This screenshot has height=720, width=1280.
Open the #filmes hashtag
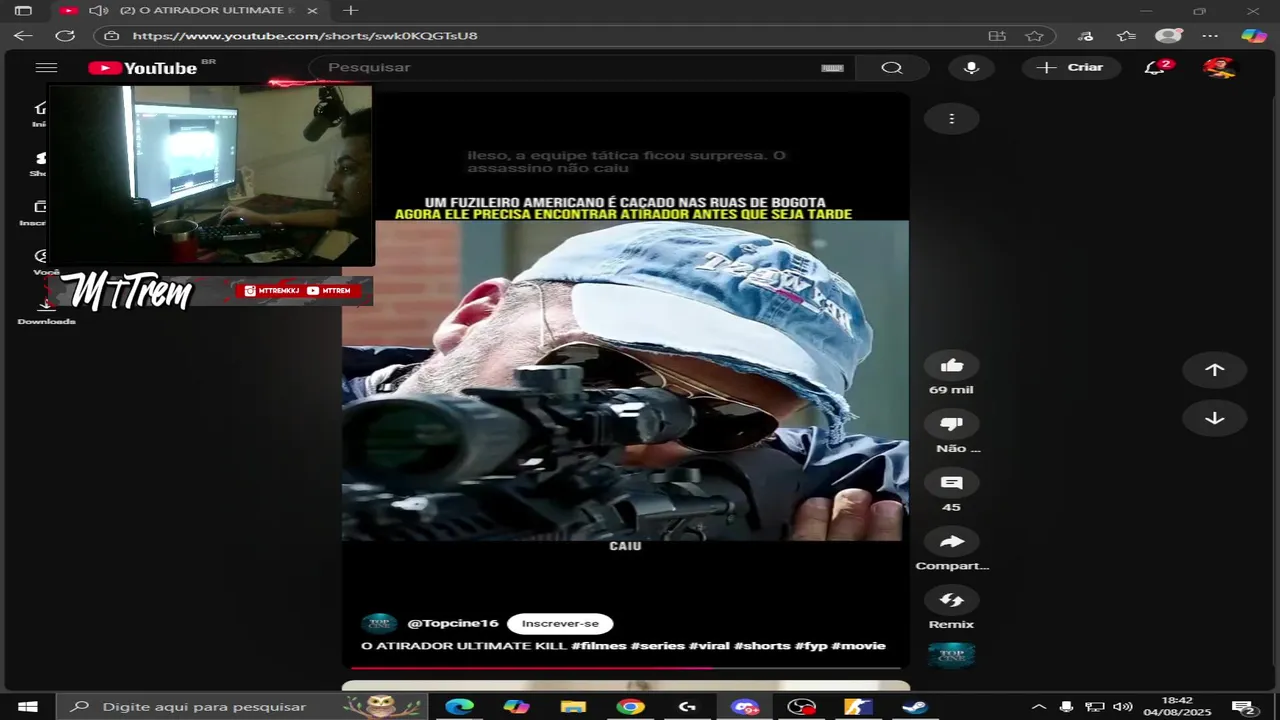click(598, 646)
